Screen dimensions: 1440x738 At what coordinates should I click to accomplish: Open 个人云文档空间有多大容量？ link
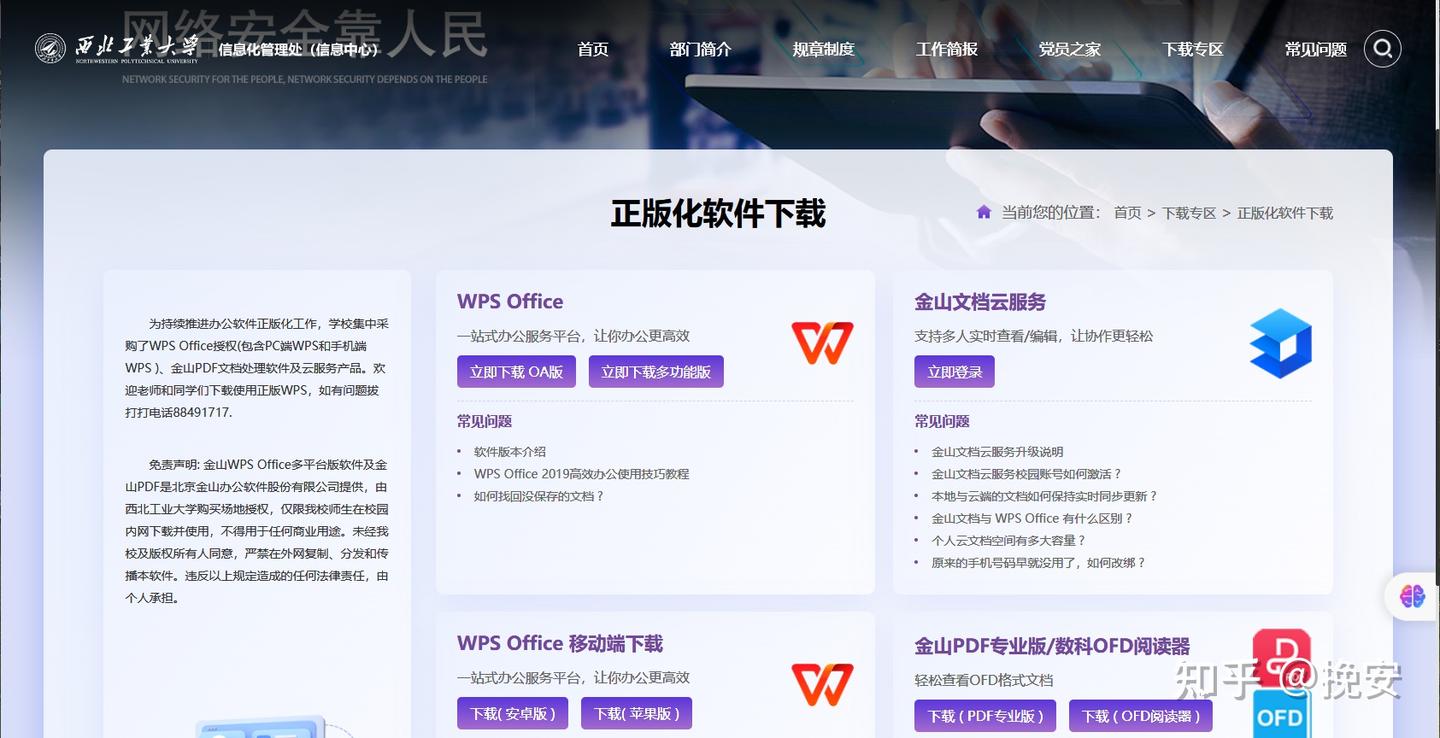pyautogui.click(x=1008, y=540)
